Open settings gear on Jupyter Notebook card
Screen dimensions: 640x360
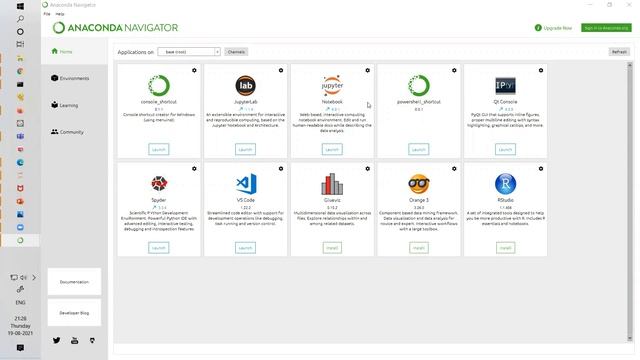367,70
